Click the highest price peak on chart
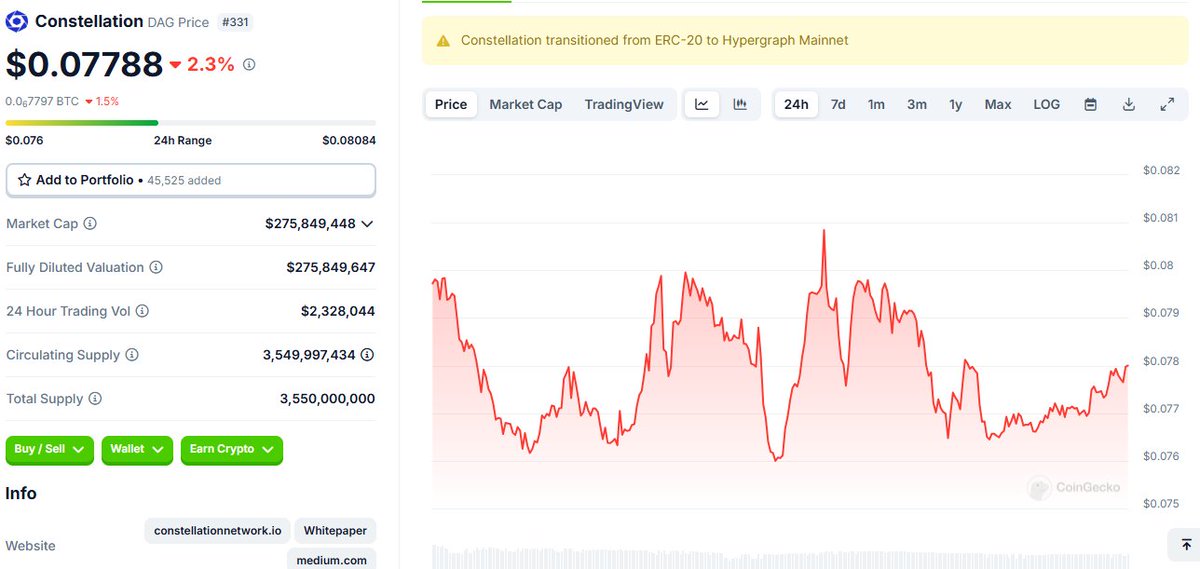 824,231
